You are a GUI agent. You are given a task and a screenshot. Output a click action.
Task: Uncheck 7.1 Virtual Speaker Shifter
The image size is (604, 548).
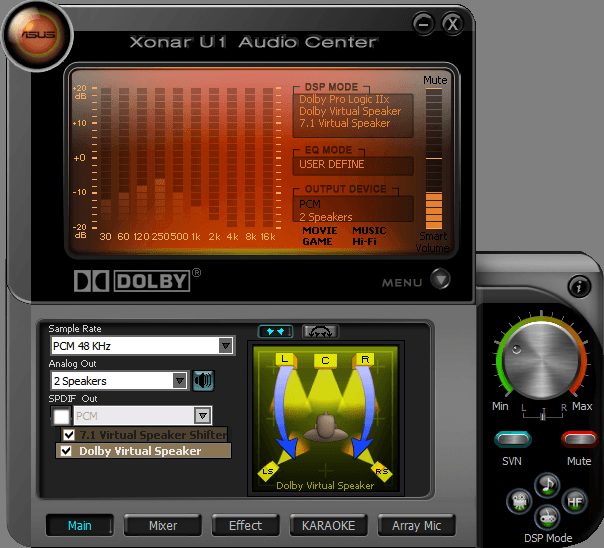pos(69,435)
